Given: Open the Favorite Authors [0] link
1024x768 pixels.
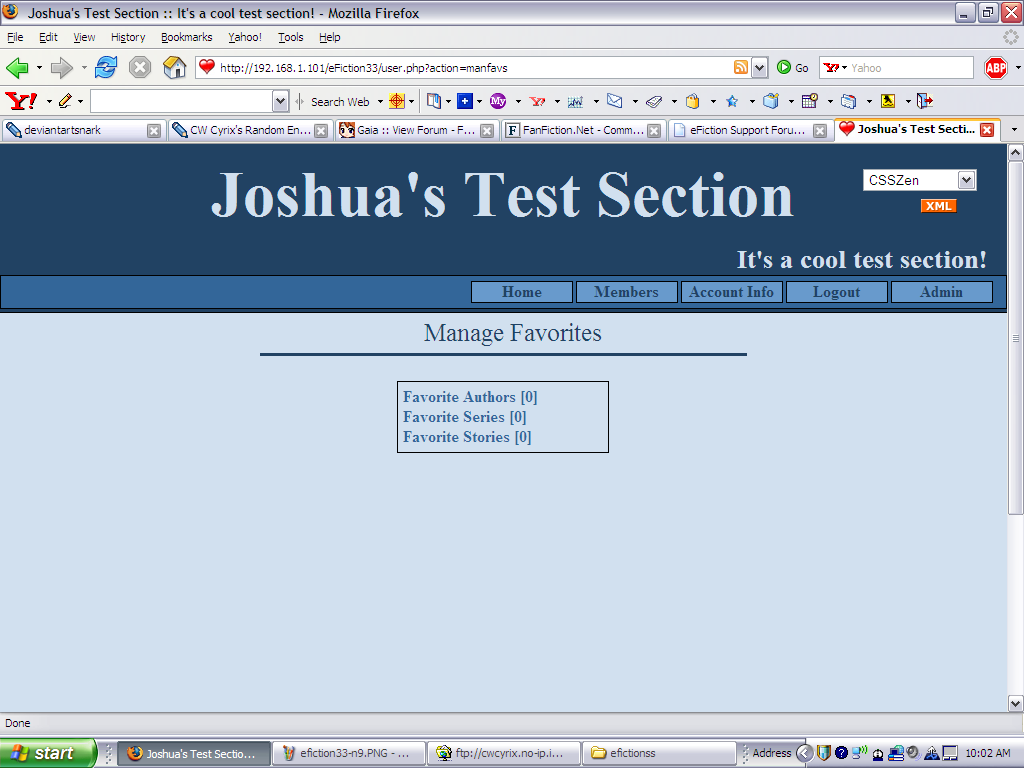Looking at the screenshot, I should [x=470, y=397].
